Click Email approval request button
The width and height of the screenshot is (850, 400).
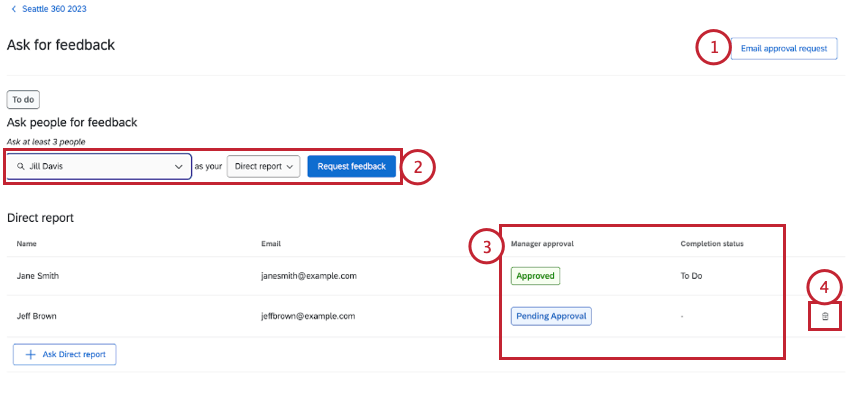point(784,48)
